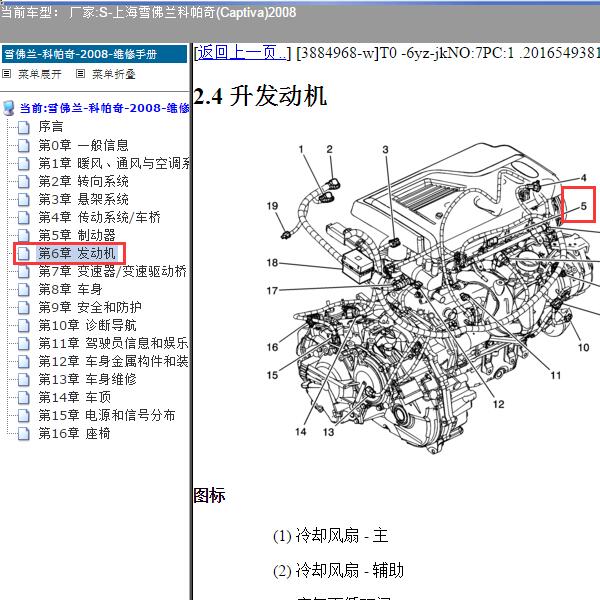Click the 菜单展开 square icon
The height and width of the screenshot is (600, 600).
[x=7, y=73]
